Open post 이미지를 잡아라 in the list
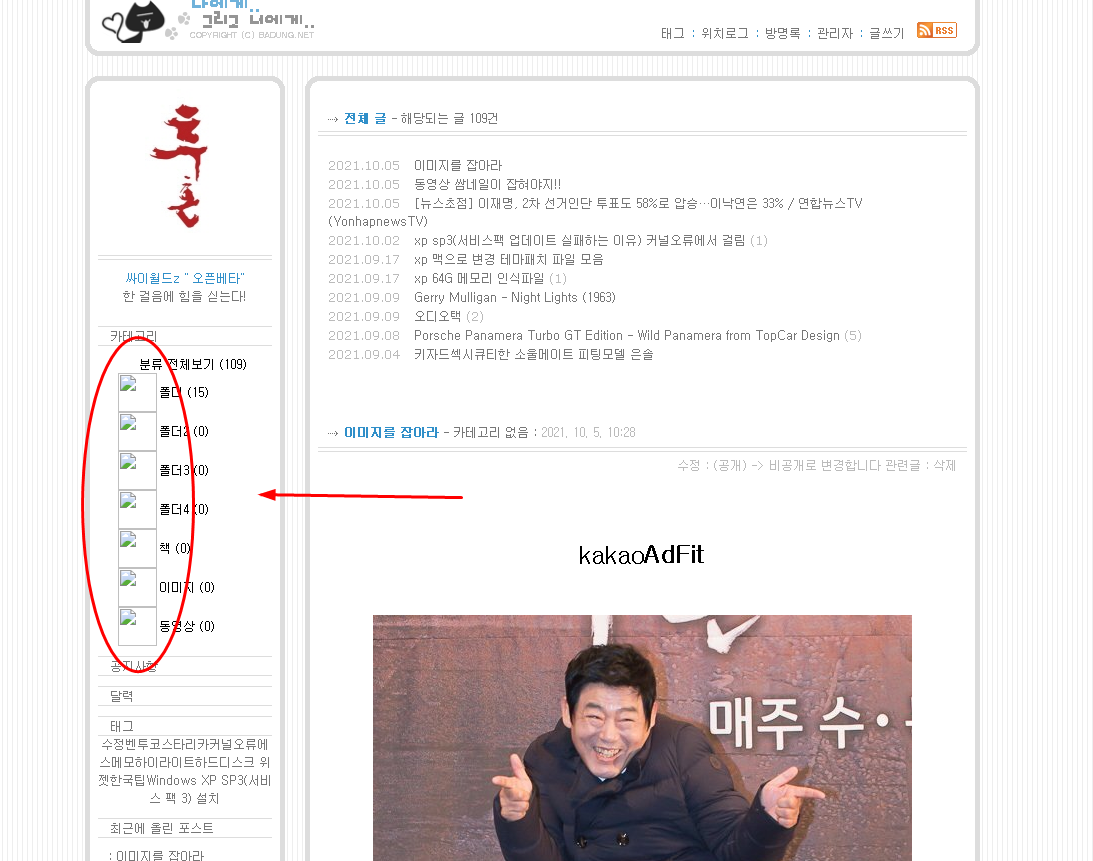 [x=458, y=166]
